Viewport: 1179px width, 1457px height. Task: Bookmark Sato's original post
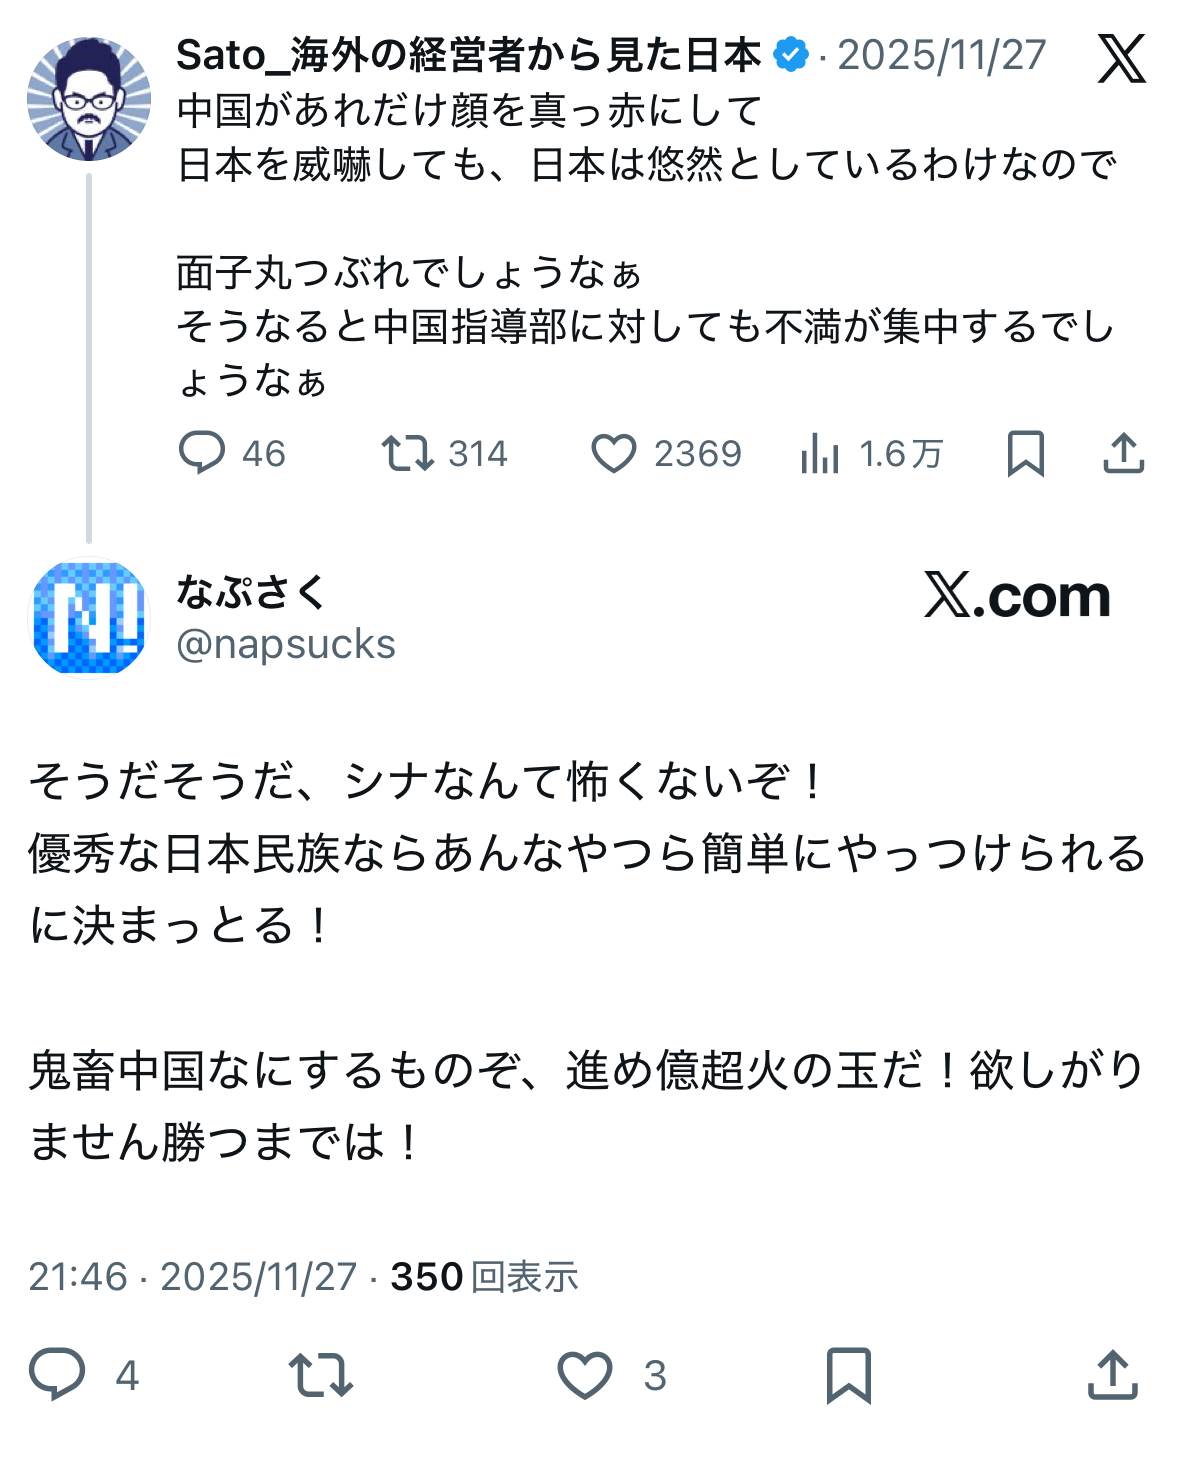click(x=1025, y=453)
